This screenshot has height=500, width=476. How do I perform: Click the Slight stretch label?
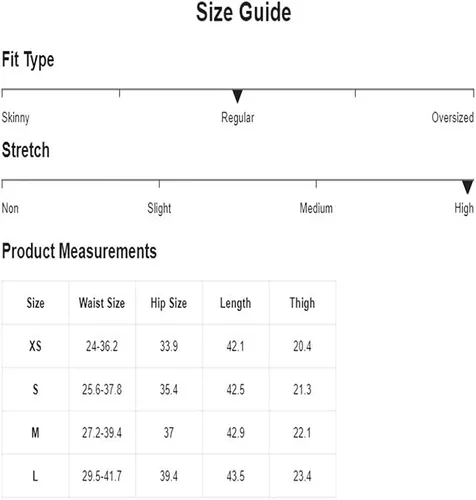(159, 209)
